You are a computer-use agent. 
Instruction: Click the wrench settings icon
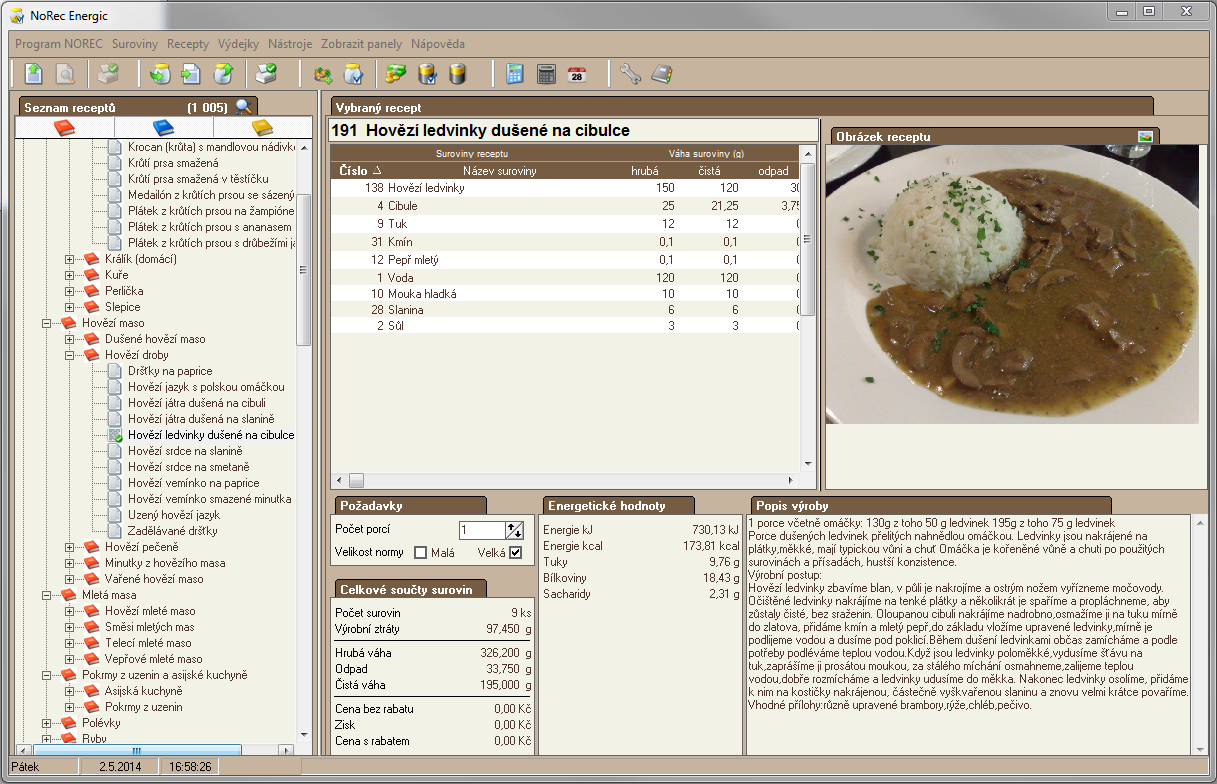pyautogui.click(x=630, y=74)
